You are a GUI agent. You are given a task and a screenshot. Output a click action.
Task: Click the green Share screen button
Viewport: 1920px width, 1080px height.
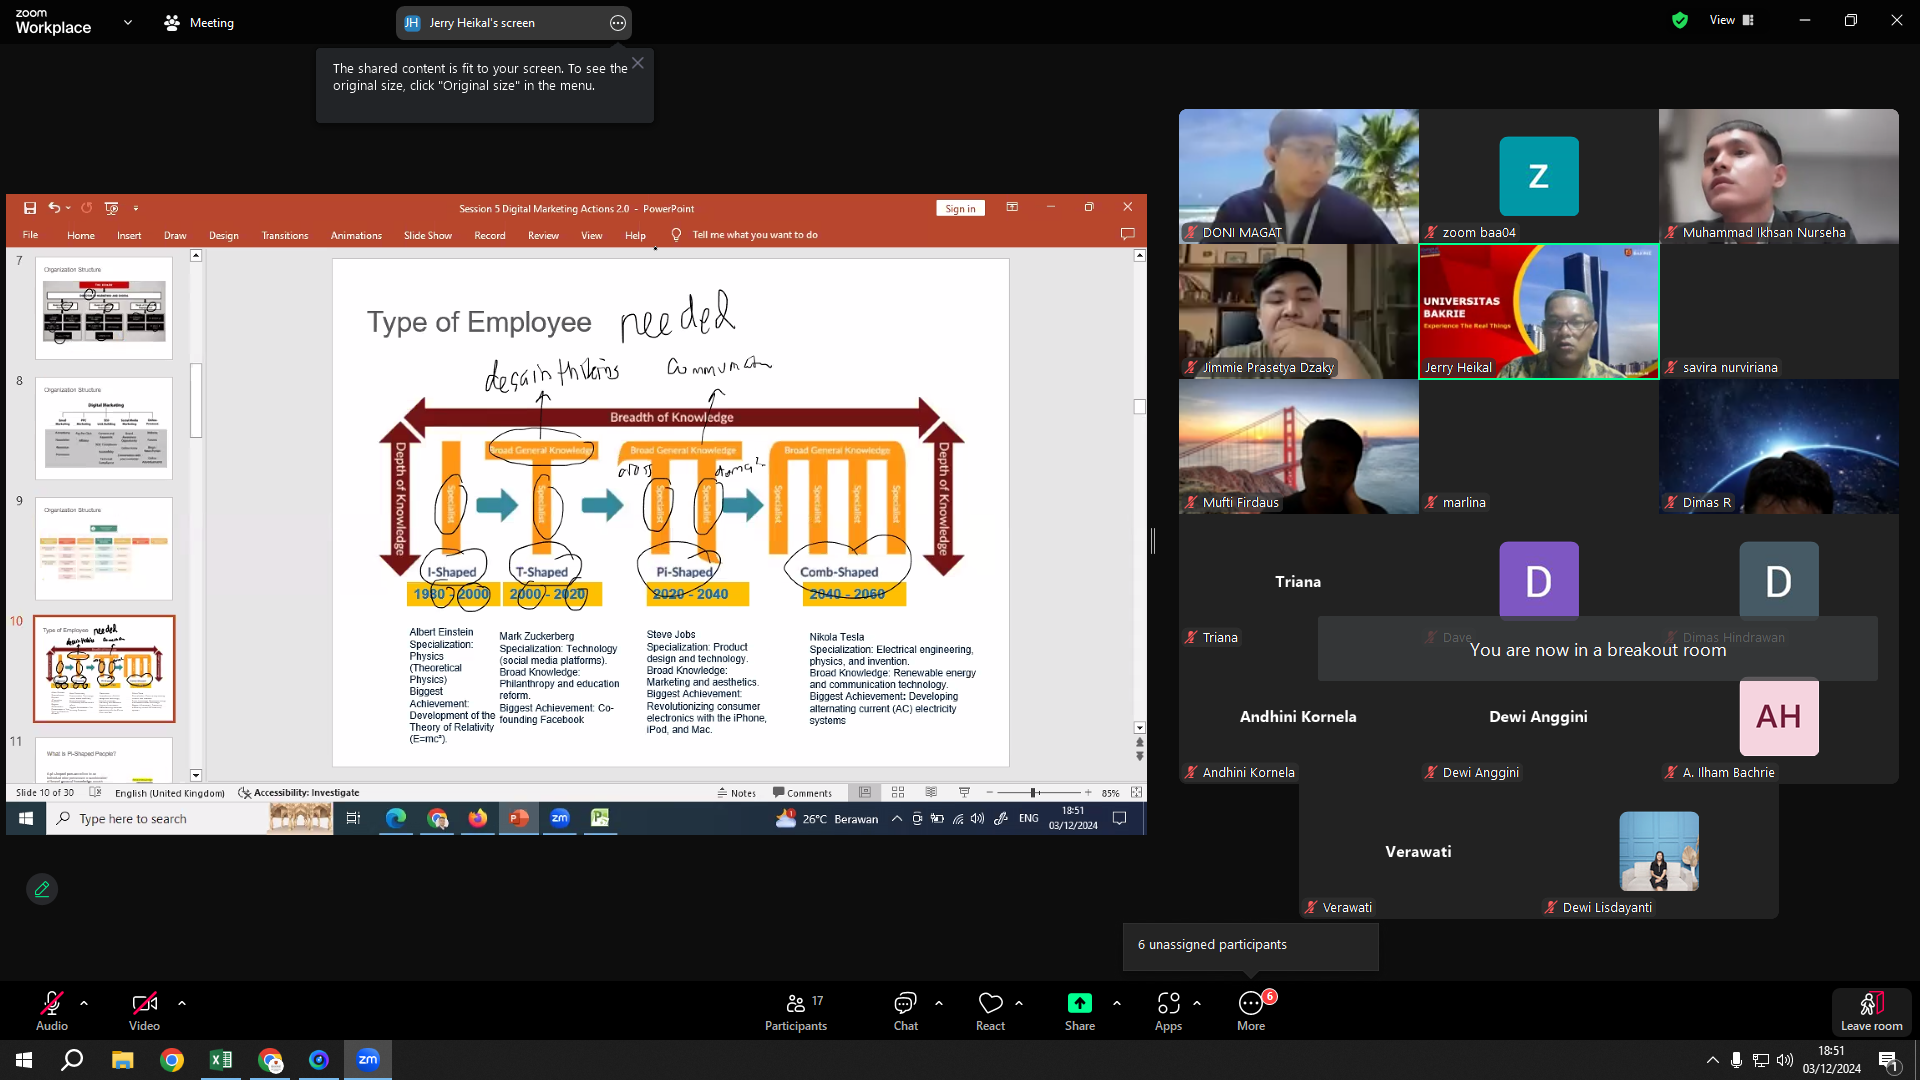coord(1080,1010)
